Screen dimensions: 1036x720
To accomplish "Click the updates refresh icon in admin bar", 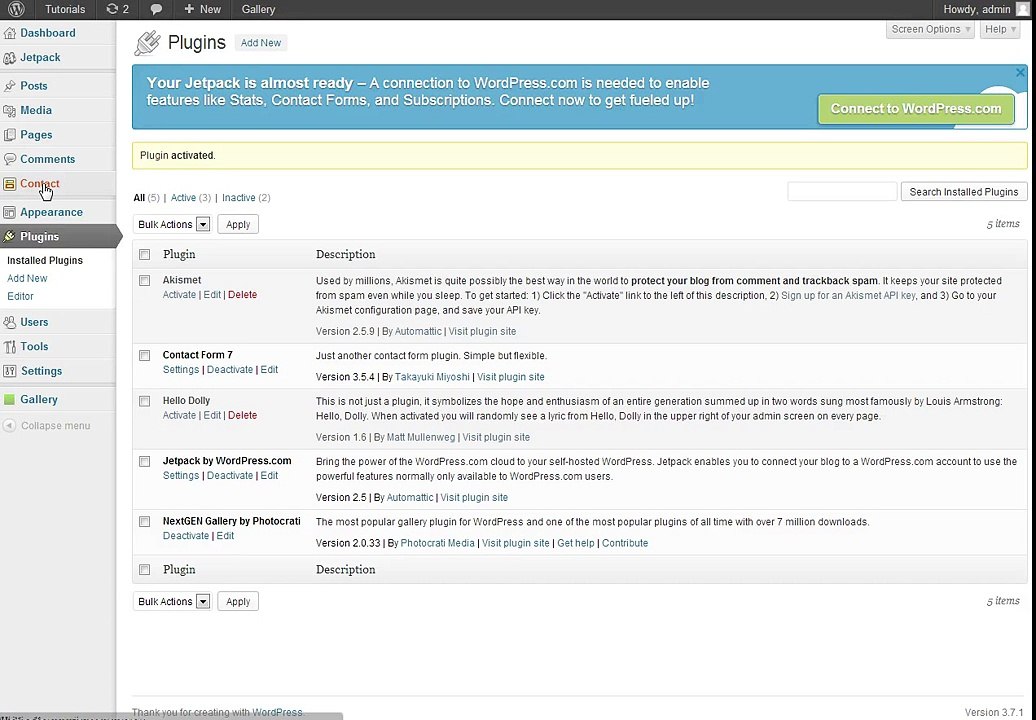I will (112, 9).
